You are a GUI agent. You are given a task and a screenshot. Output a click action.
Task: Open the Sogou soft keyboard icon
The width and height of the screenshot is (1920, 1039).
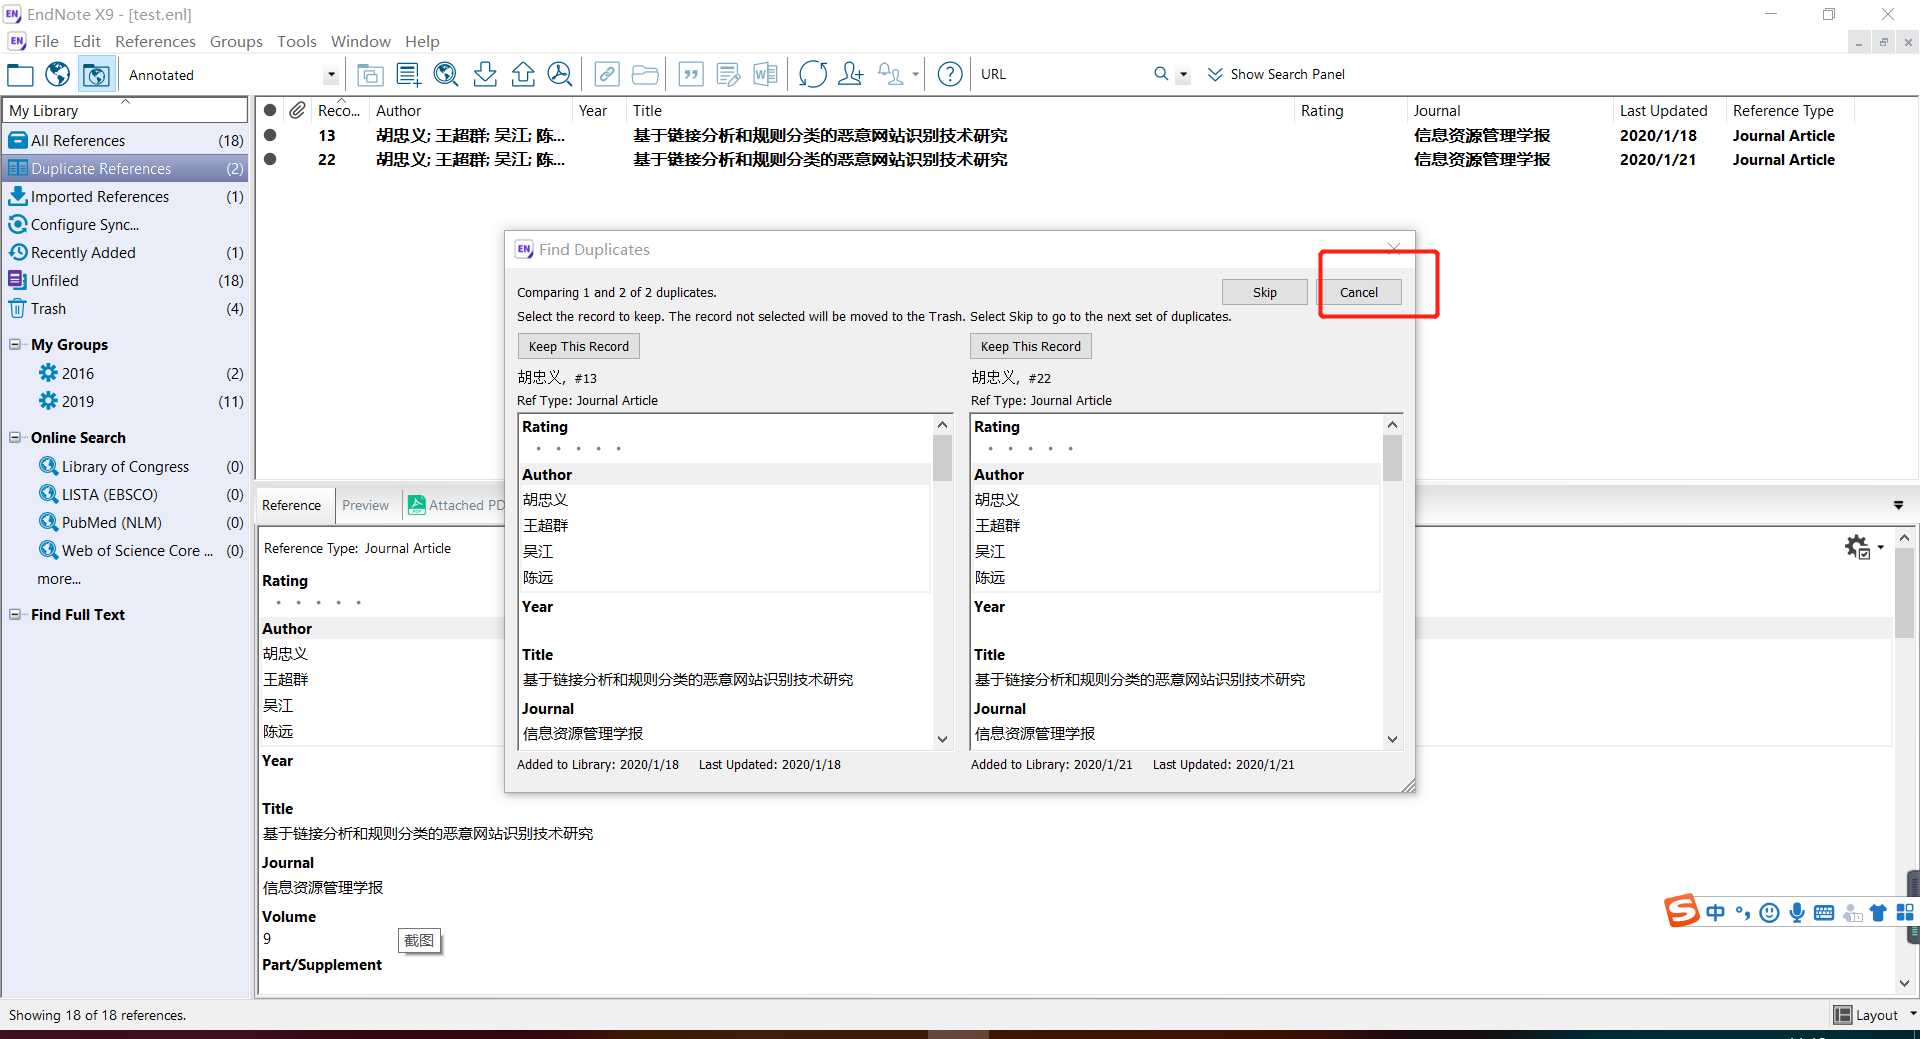pyautogui.click(x=1824, y=912)
